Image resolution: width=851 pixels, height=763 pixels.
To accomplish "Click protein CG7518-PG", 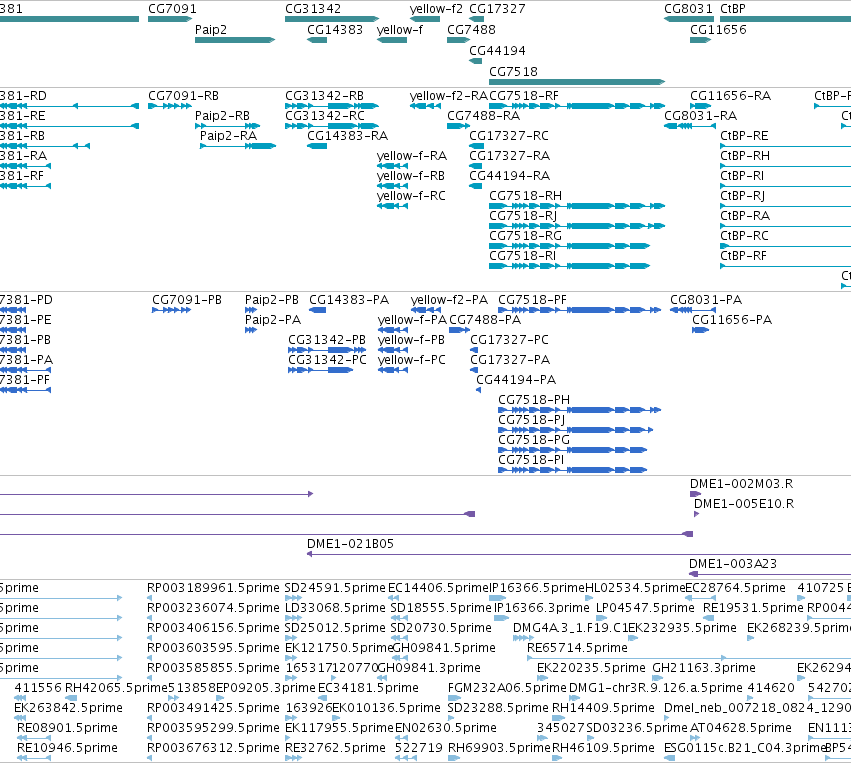I will click(573, 450).
